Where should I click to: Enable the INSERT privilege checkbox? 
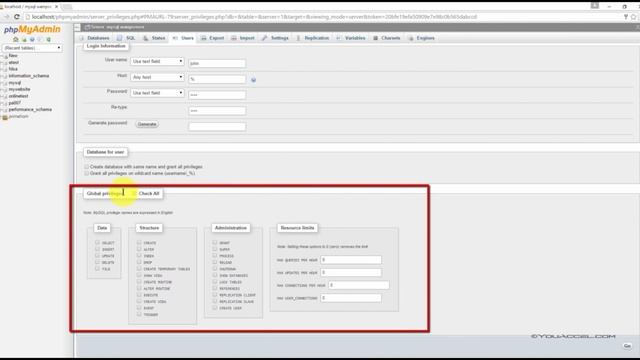(97, 249)
